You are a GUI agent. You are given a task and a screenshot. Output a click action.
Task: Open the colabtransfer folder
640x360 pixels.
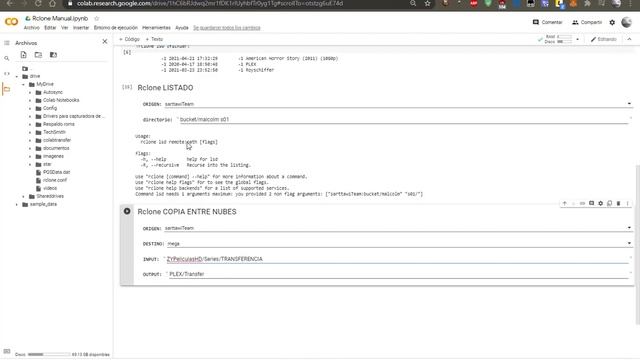pos(57,140)
